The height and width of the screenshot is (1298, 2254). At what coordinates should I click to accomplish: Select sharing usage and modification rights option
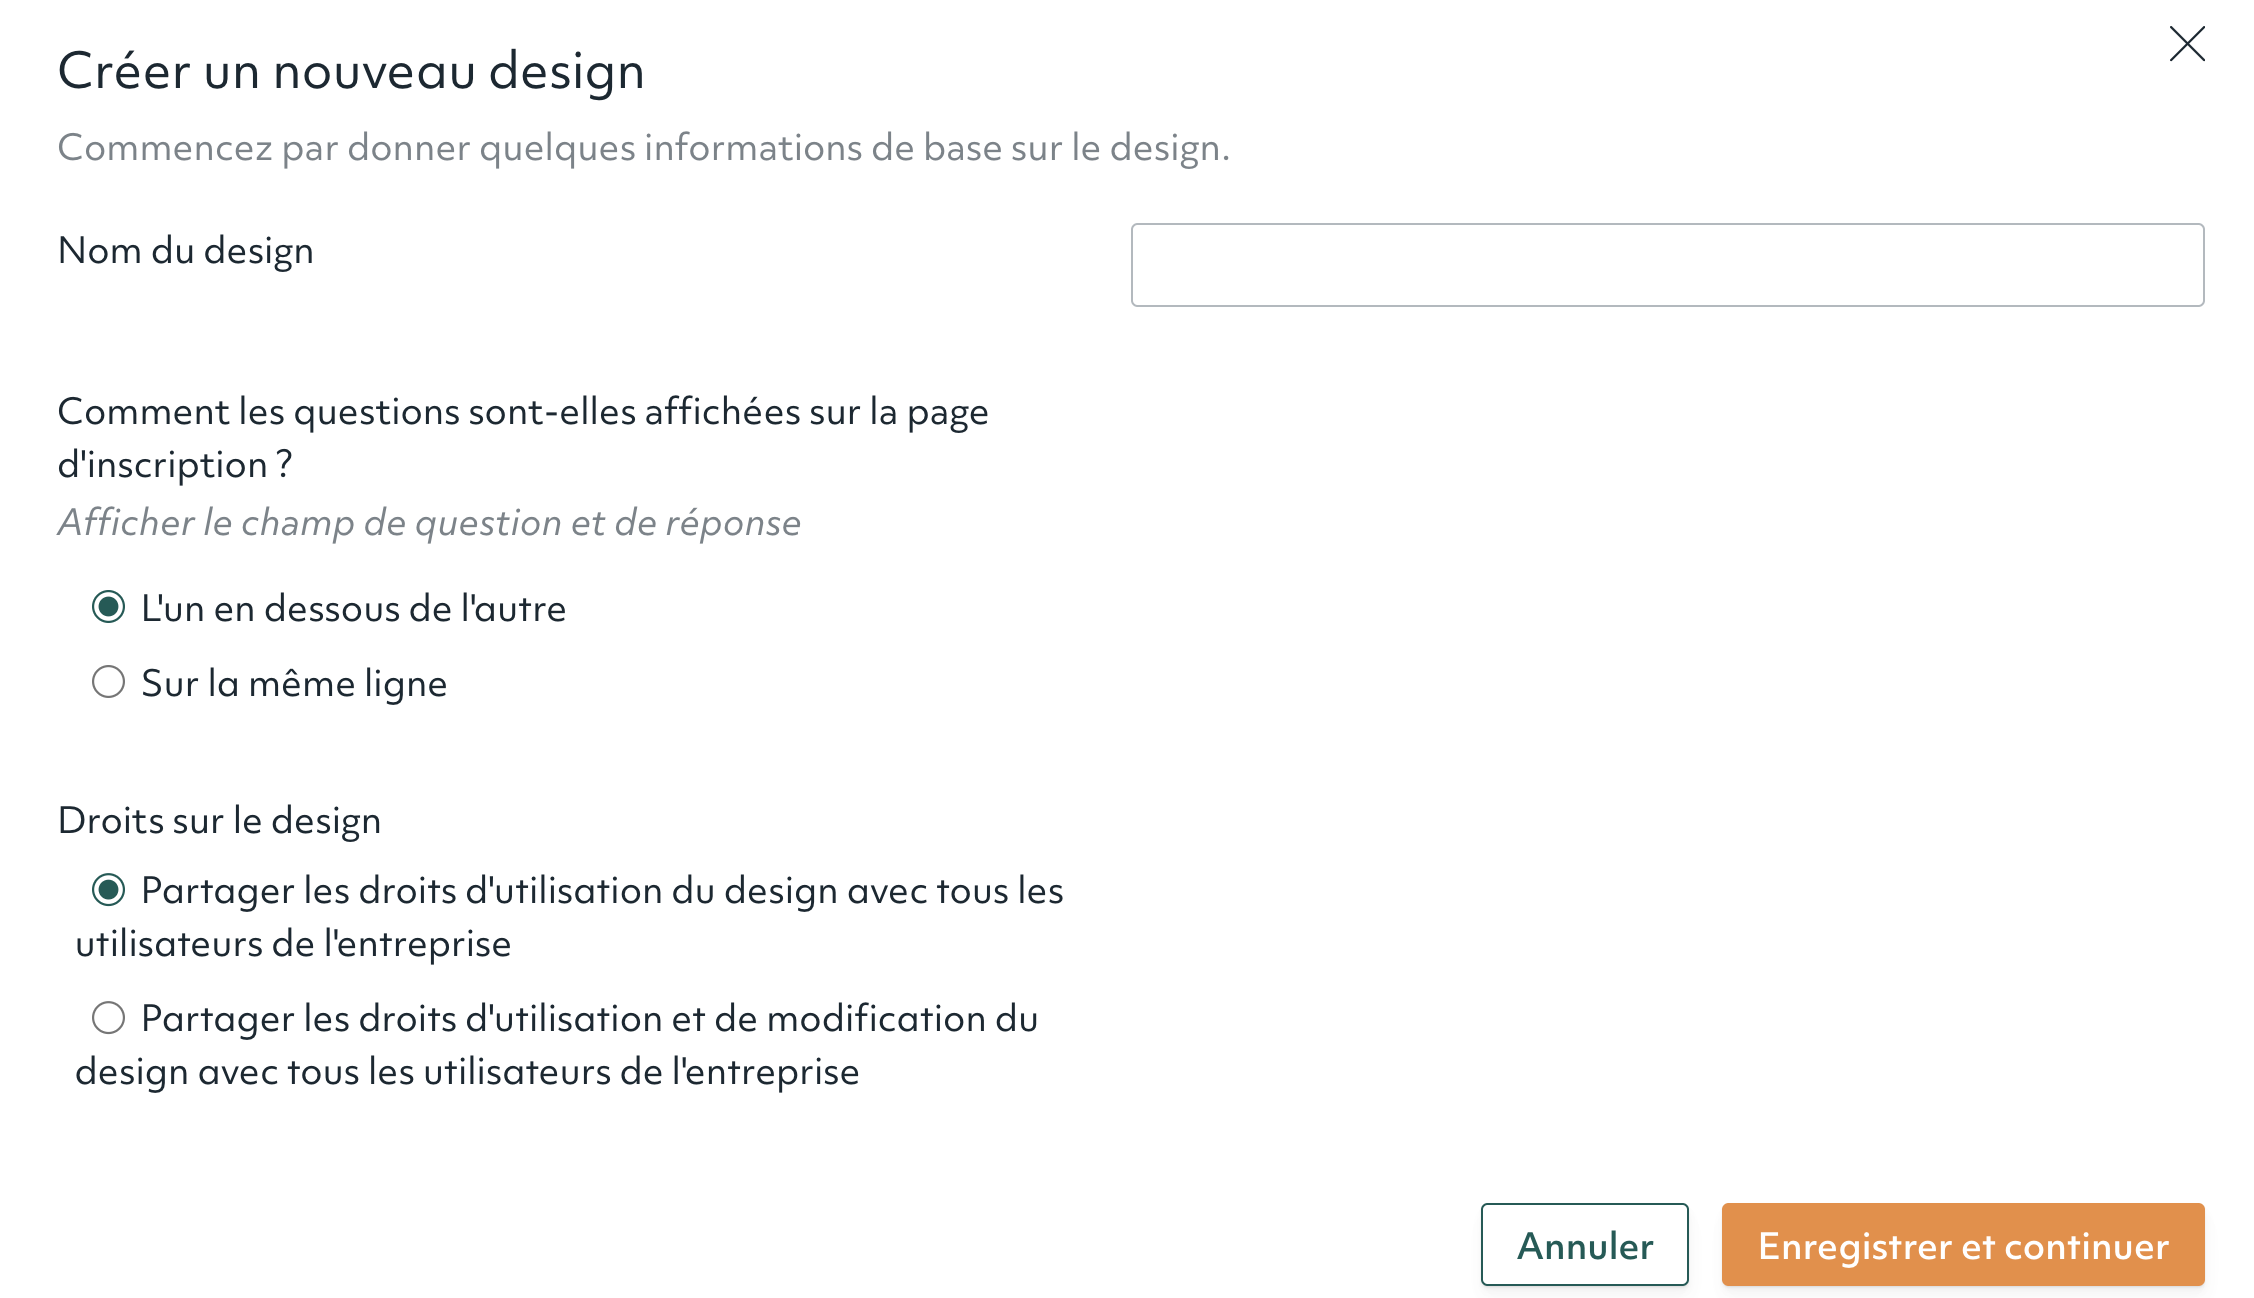point(107,1019)
